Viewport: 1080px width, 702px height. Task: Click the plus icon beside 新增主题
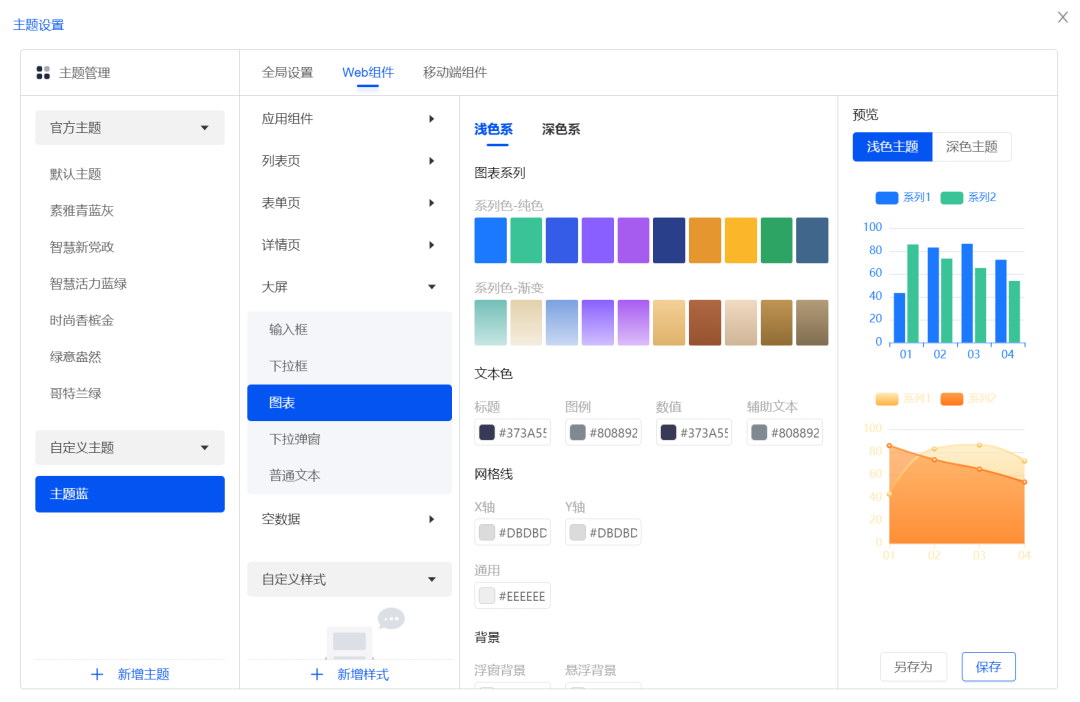tap(97, 674)
